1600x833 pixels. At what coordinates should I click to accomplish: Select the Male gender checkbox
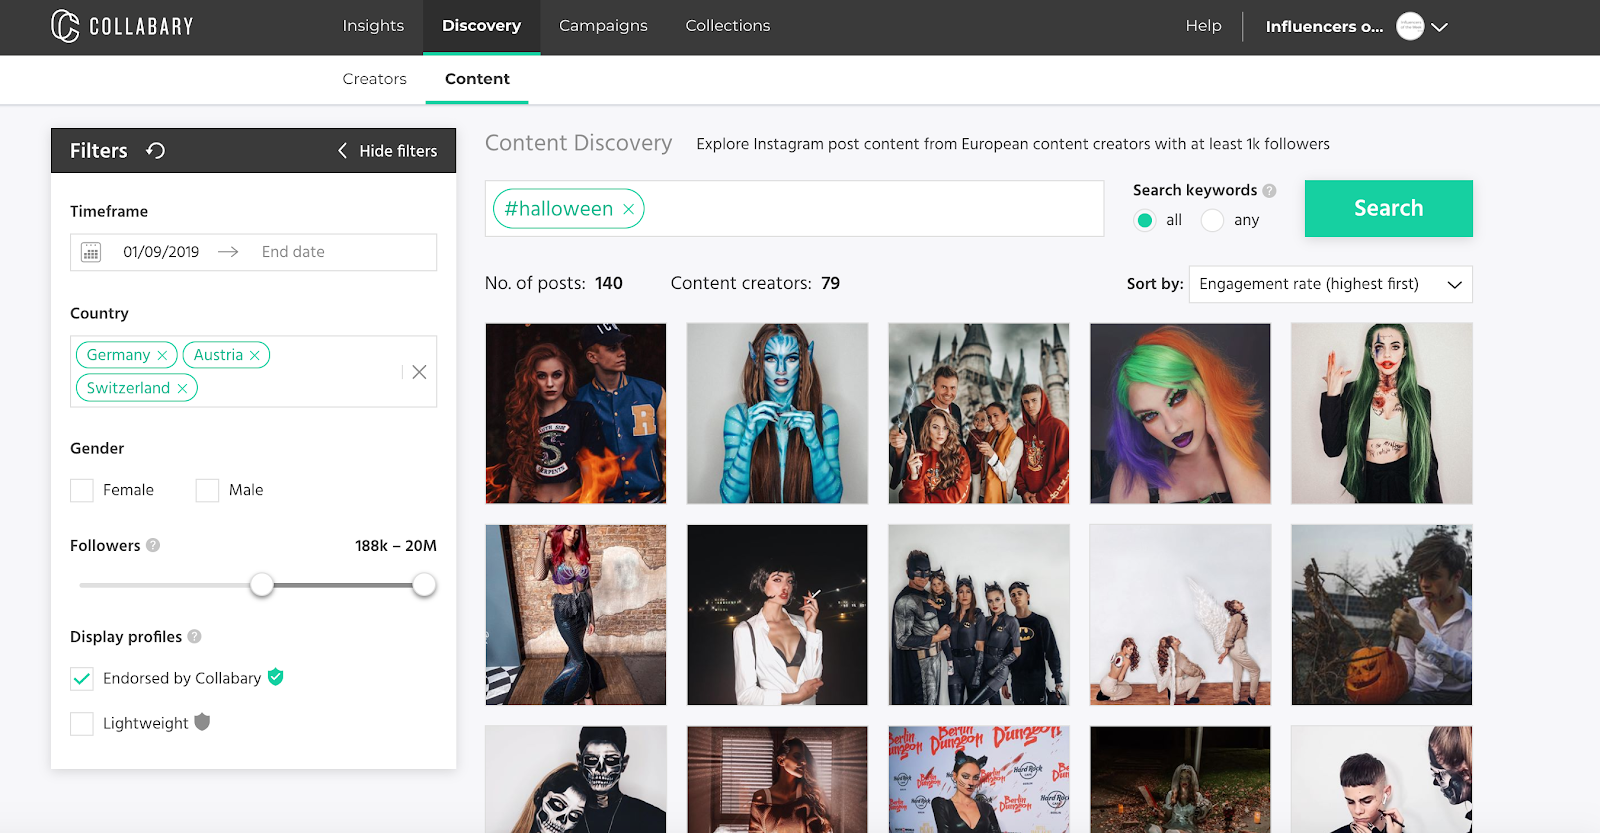[x=207, y=490]
